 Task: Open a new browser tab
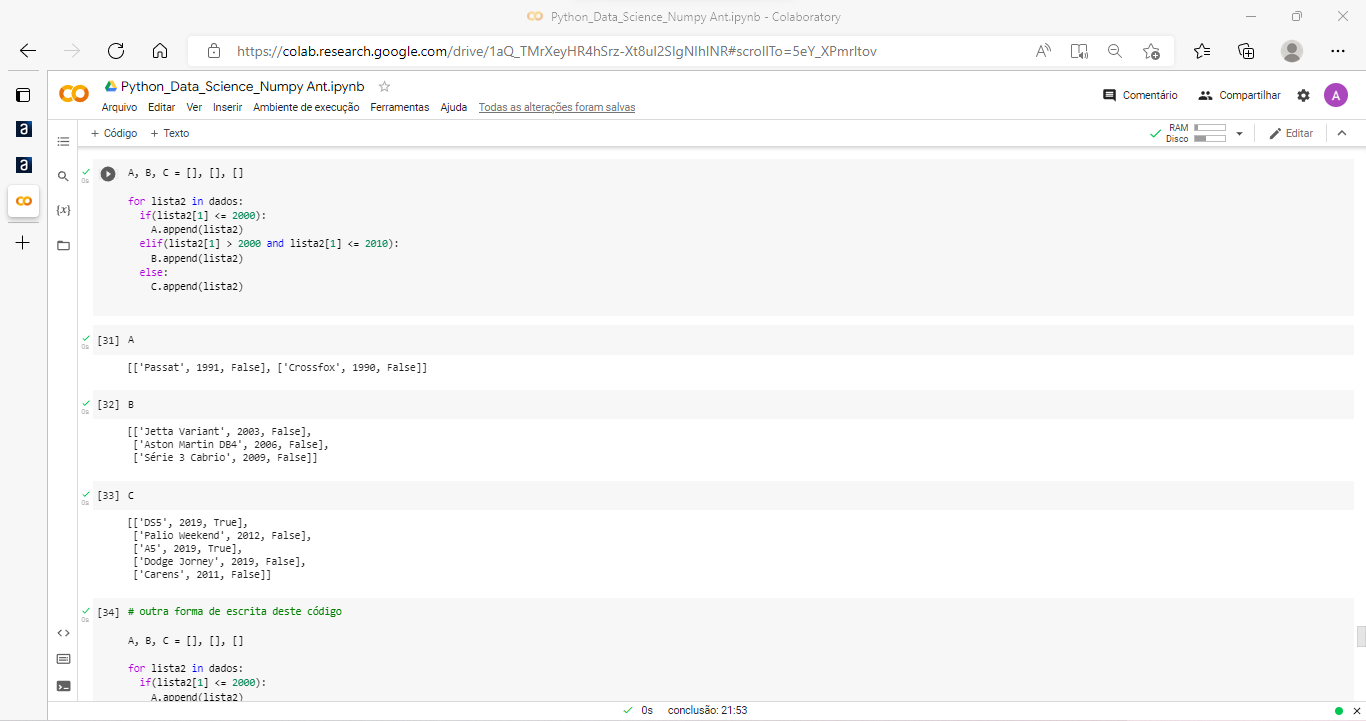click(x=23, y=243)
